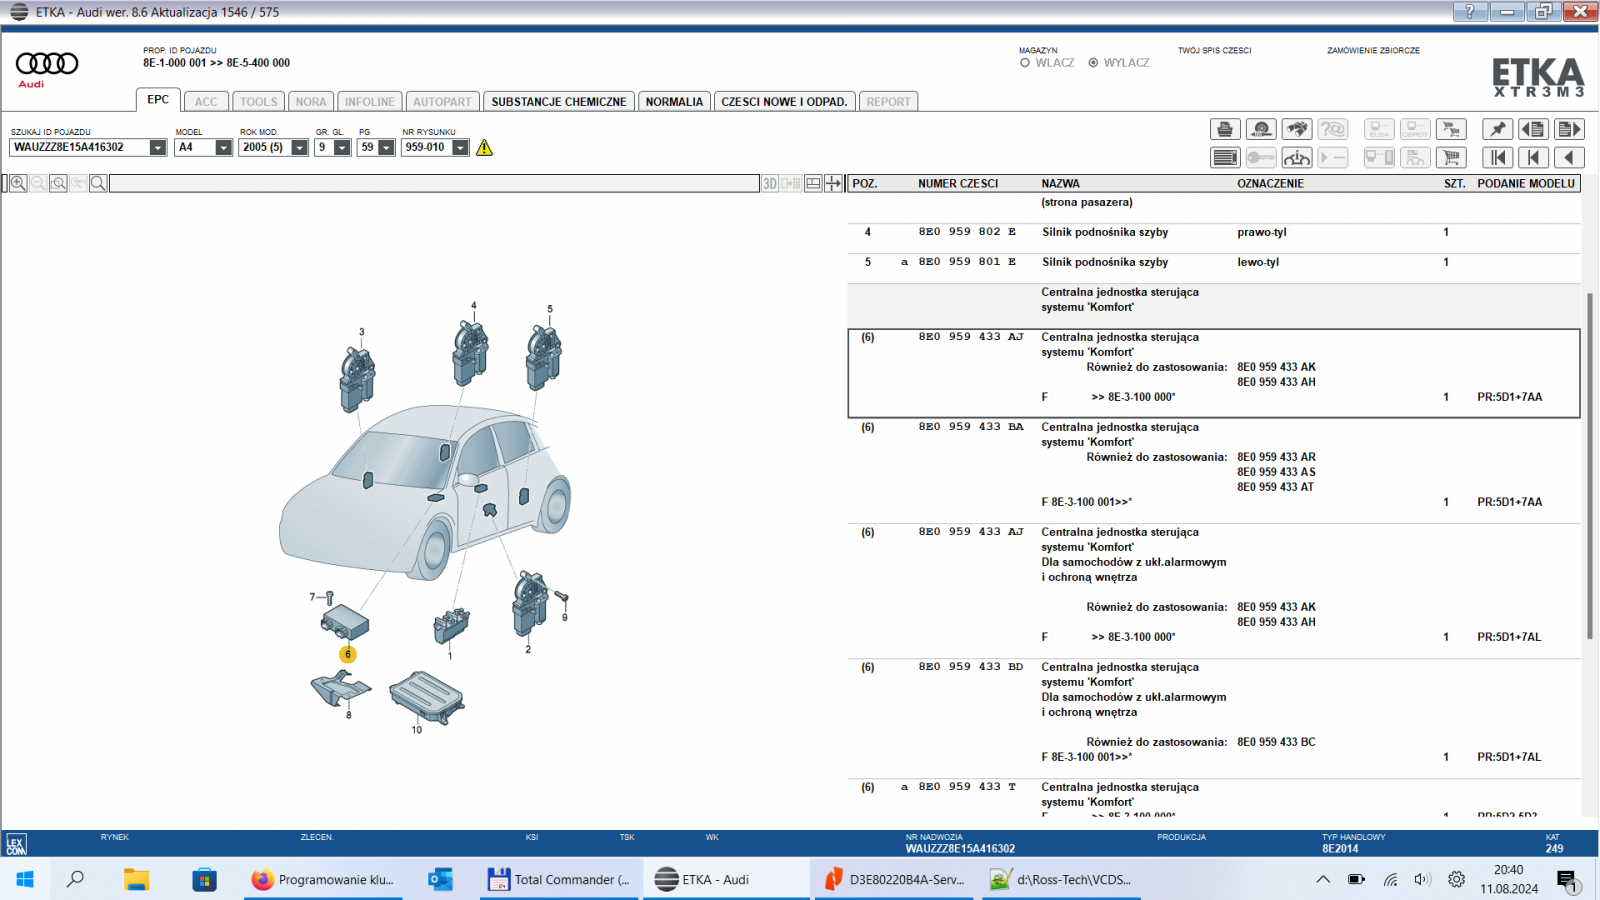Click alternate part 8E0 959 433 AS
Image resolution: width=1600 pixels, height=900 pixels.
pos(1276,472)
